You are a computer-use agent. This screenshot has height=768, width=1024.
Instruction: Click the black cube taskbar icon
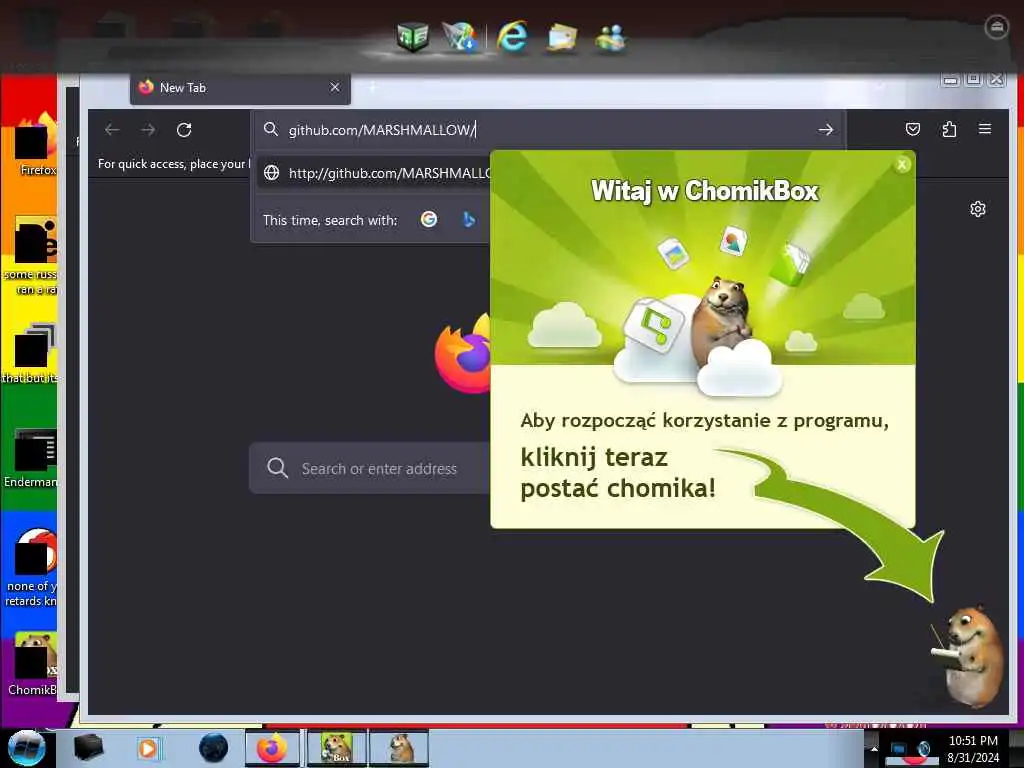88,748
